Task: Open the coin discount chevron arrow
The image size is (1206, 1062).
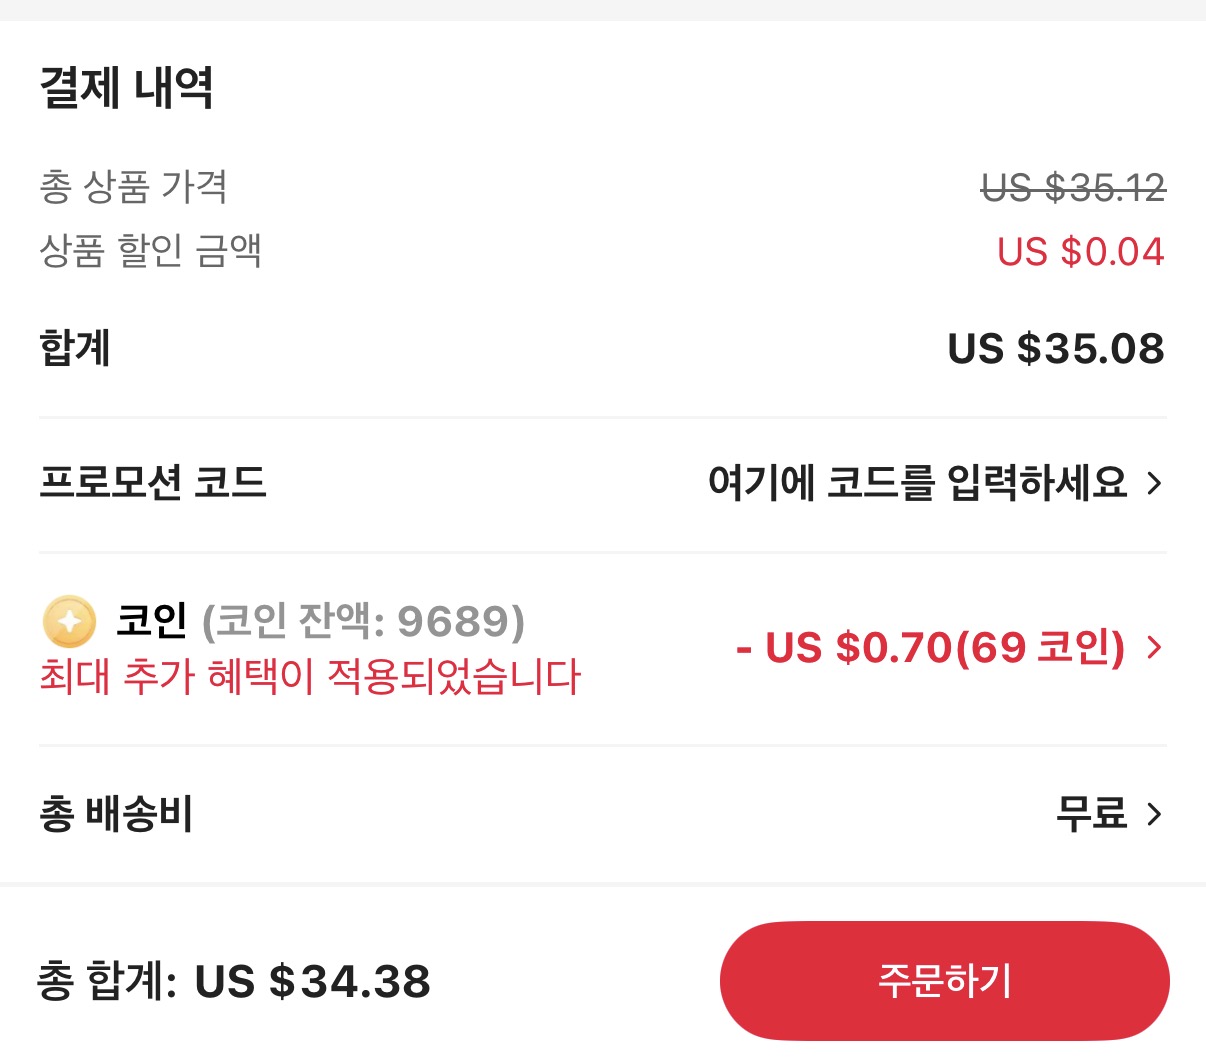Action: pyautogui.click(x=1155, y=647)
